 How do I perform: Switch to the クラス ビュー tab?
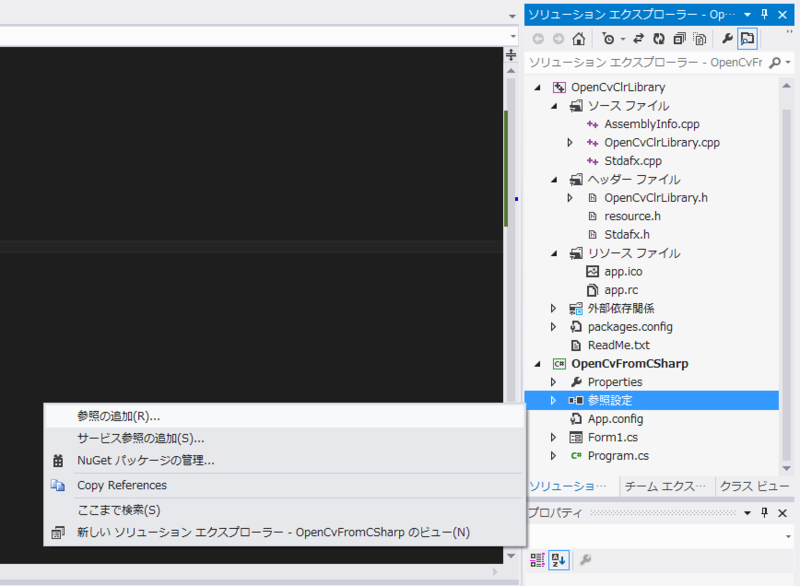[754, 487]
